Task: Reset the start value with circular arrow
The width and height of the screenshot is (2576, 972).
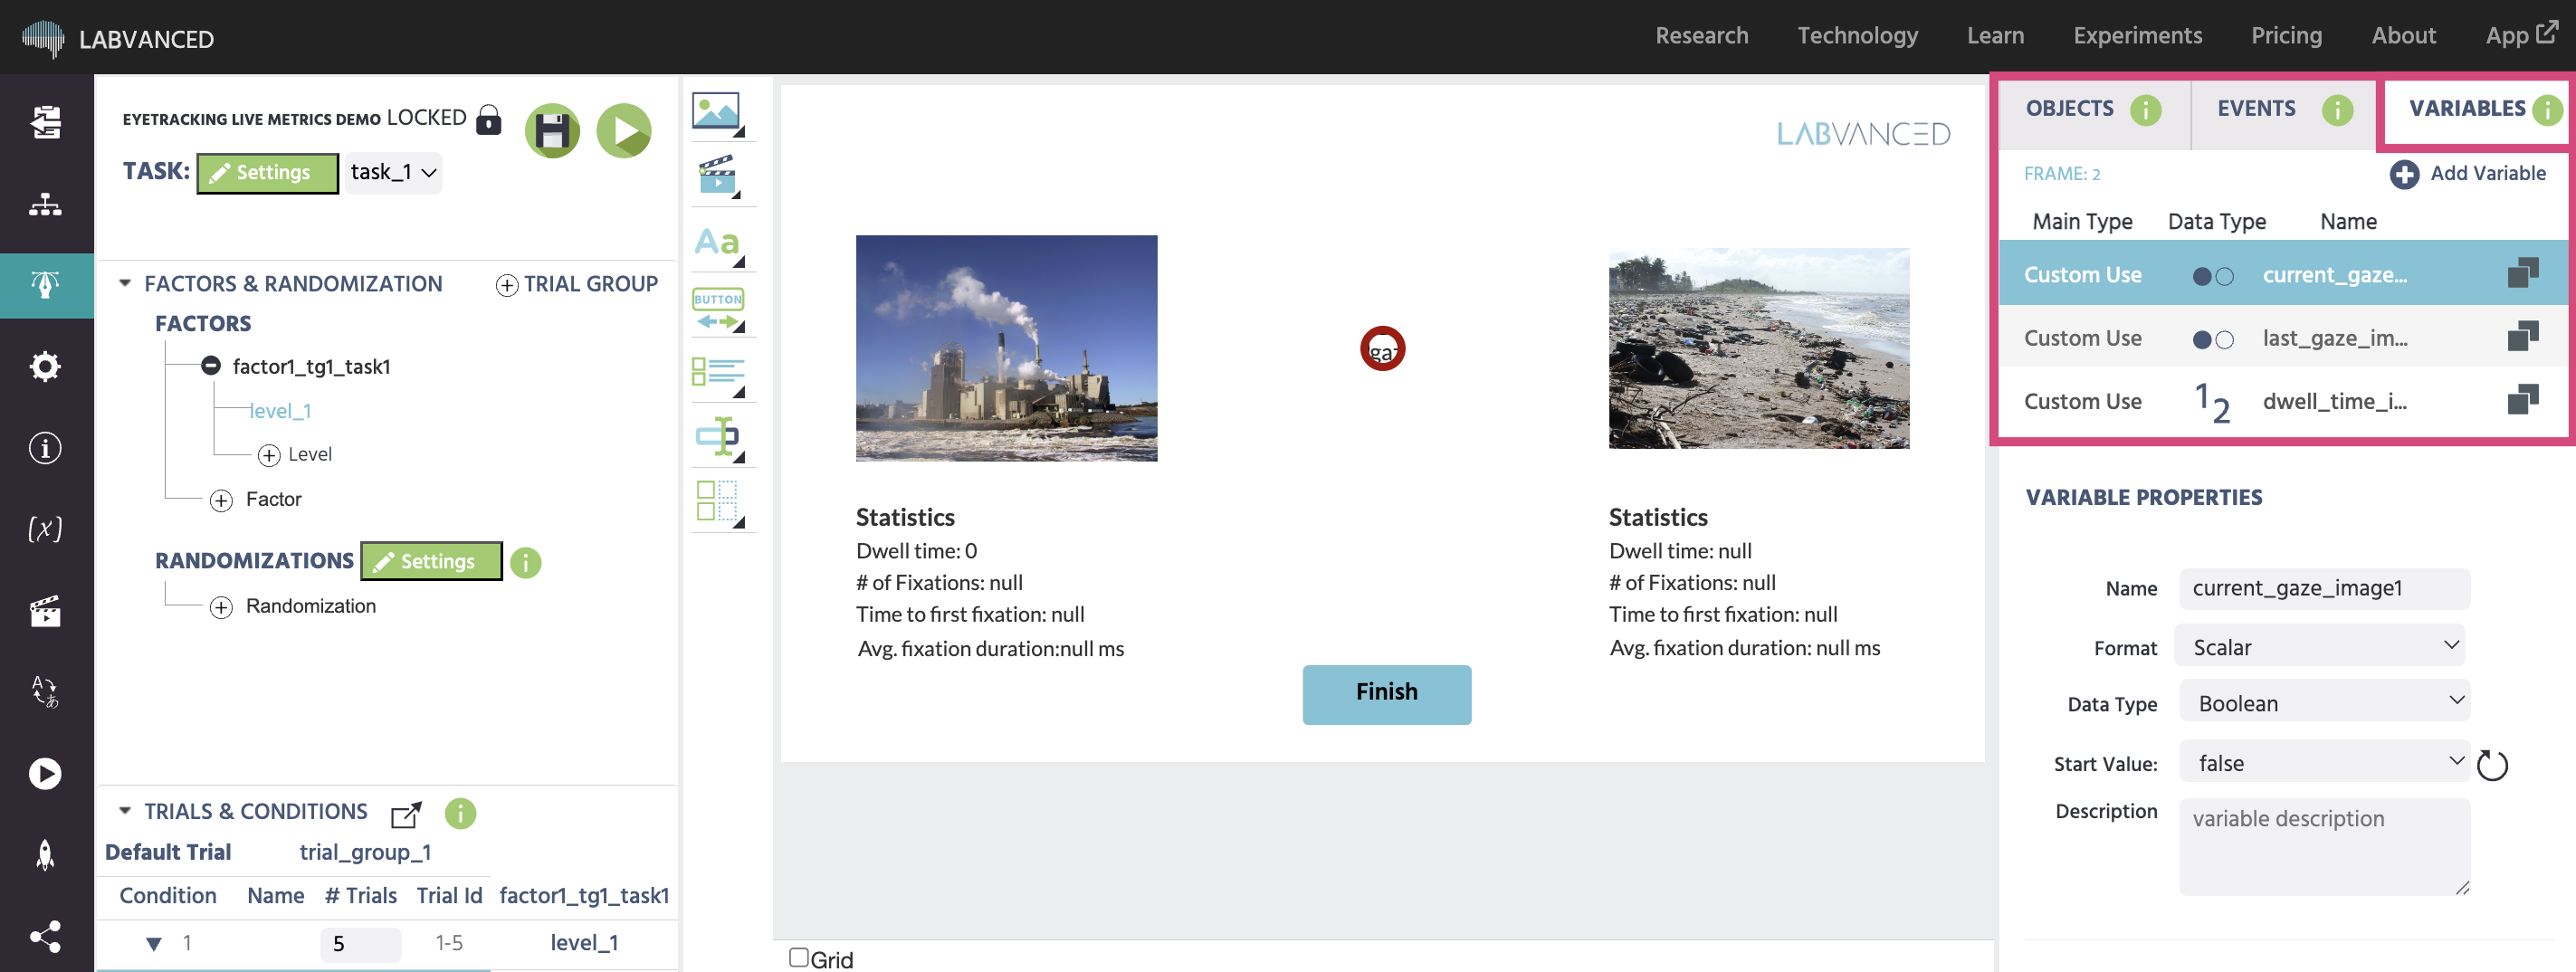Action: click(x=2492, y=765)
